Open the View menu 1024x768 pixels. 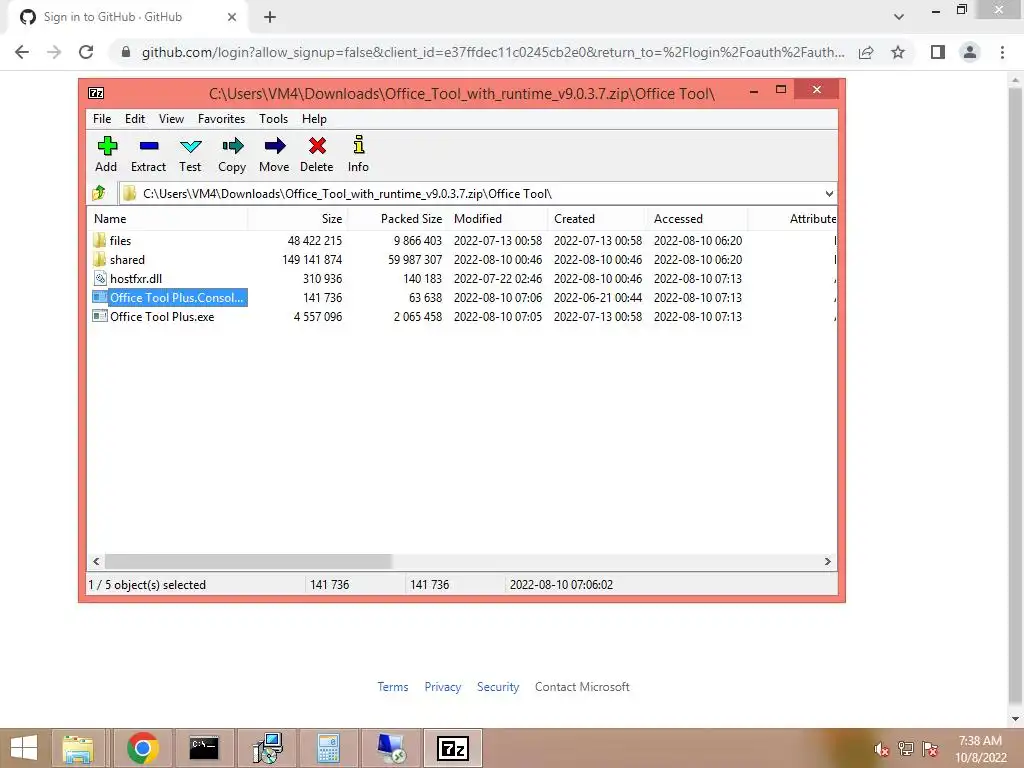pyautogui.click(x=171, y=119)
